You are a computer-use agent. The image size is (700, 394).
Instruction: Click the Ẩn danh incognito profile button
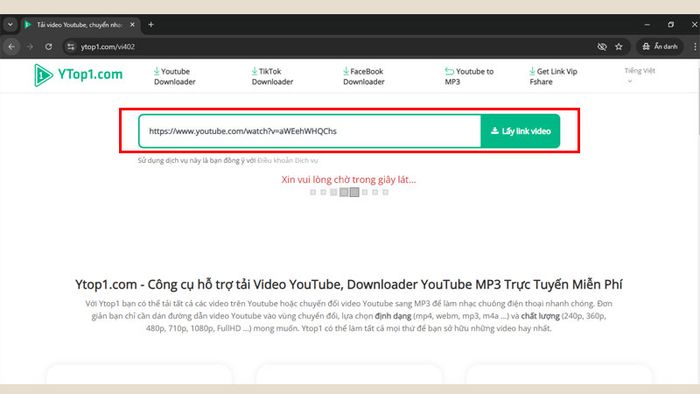click(x=660, y=46)
